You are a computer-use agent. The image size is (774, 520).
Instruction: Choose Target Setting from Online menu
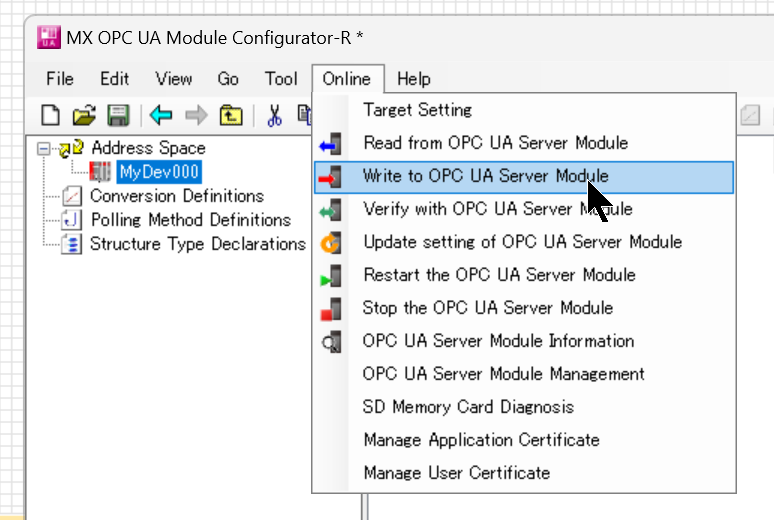pyautogui.click(x=524, y=110)
